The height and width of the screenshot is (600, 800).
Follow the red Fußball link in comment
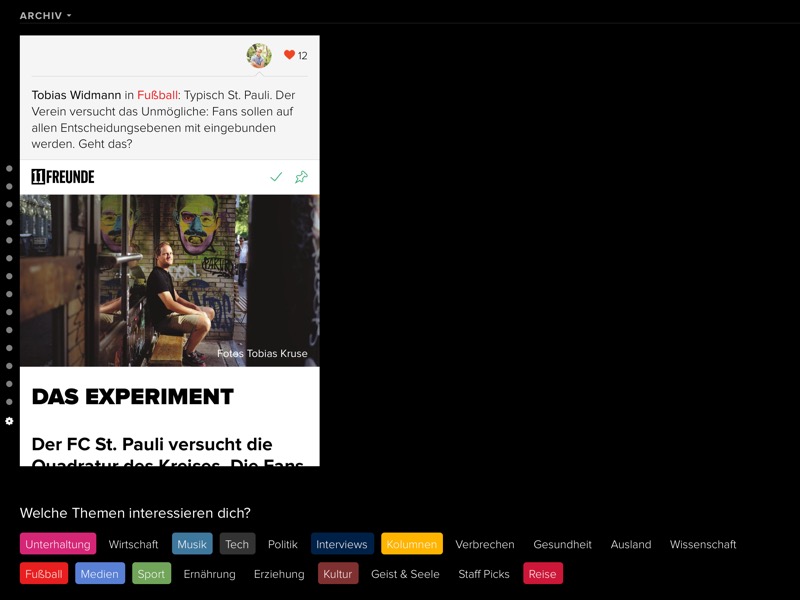tap(157, 95)
